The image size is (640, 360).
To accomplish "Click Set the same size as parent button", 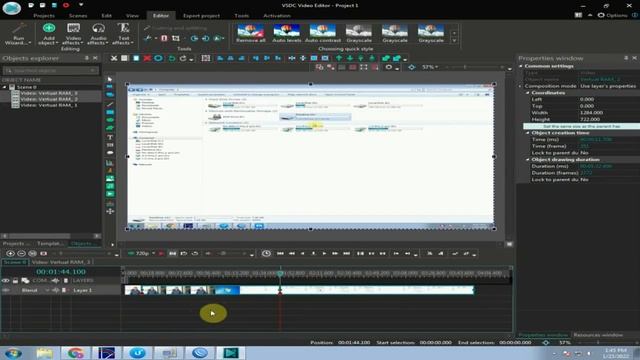I will [x=582, y=127].
